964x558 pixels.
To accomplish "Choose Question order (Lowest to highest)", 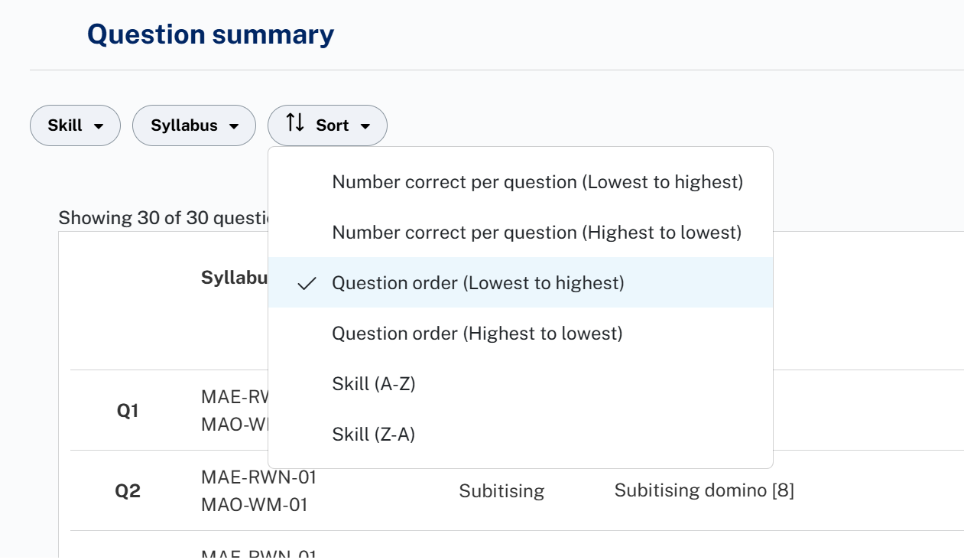I will [x=520, y=283].
